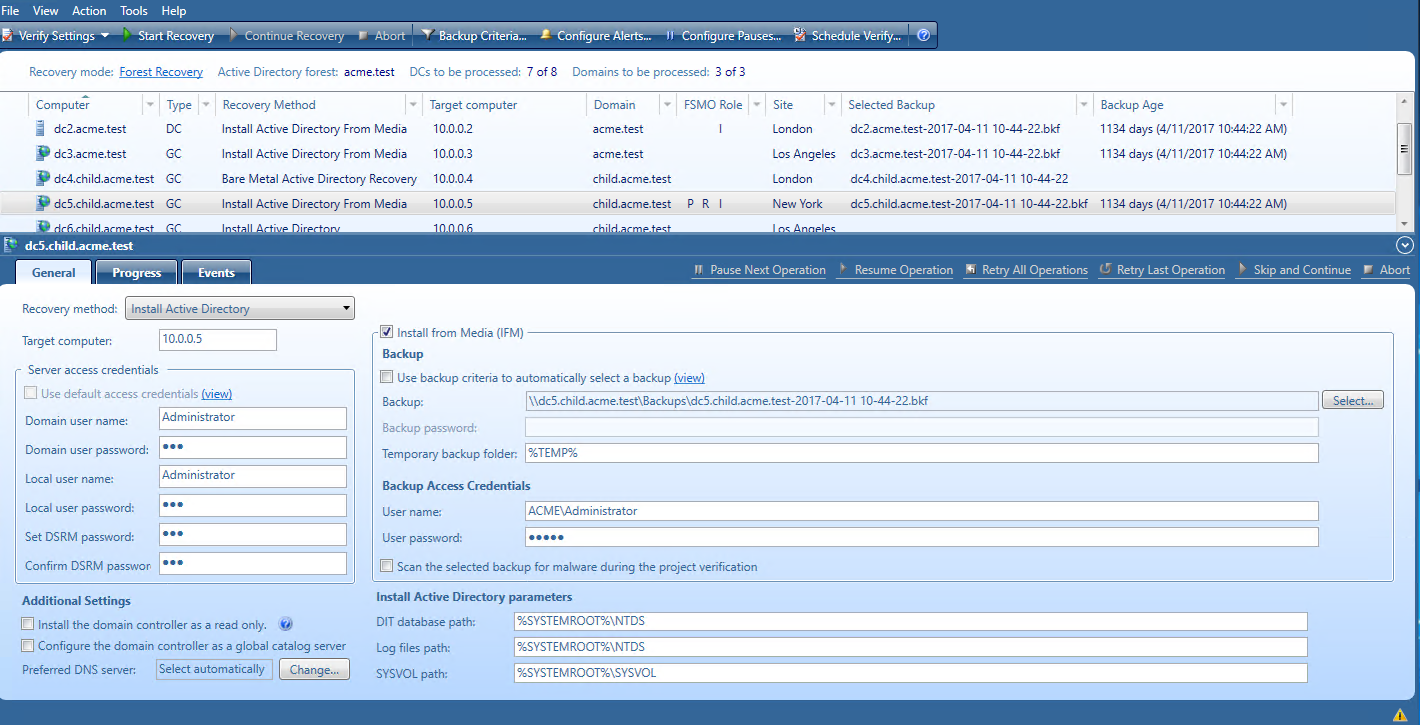
Task: Click the read-only domain controller info icon
Action: click(x=285, y=624)
